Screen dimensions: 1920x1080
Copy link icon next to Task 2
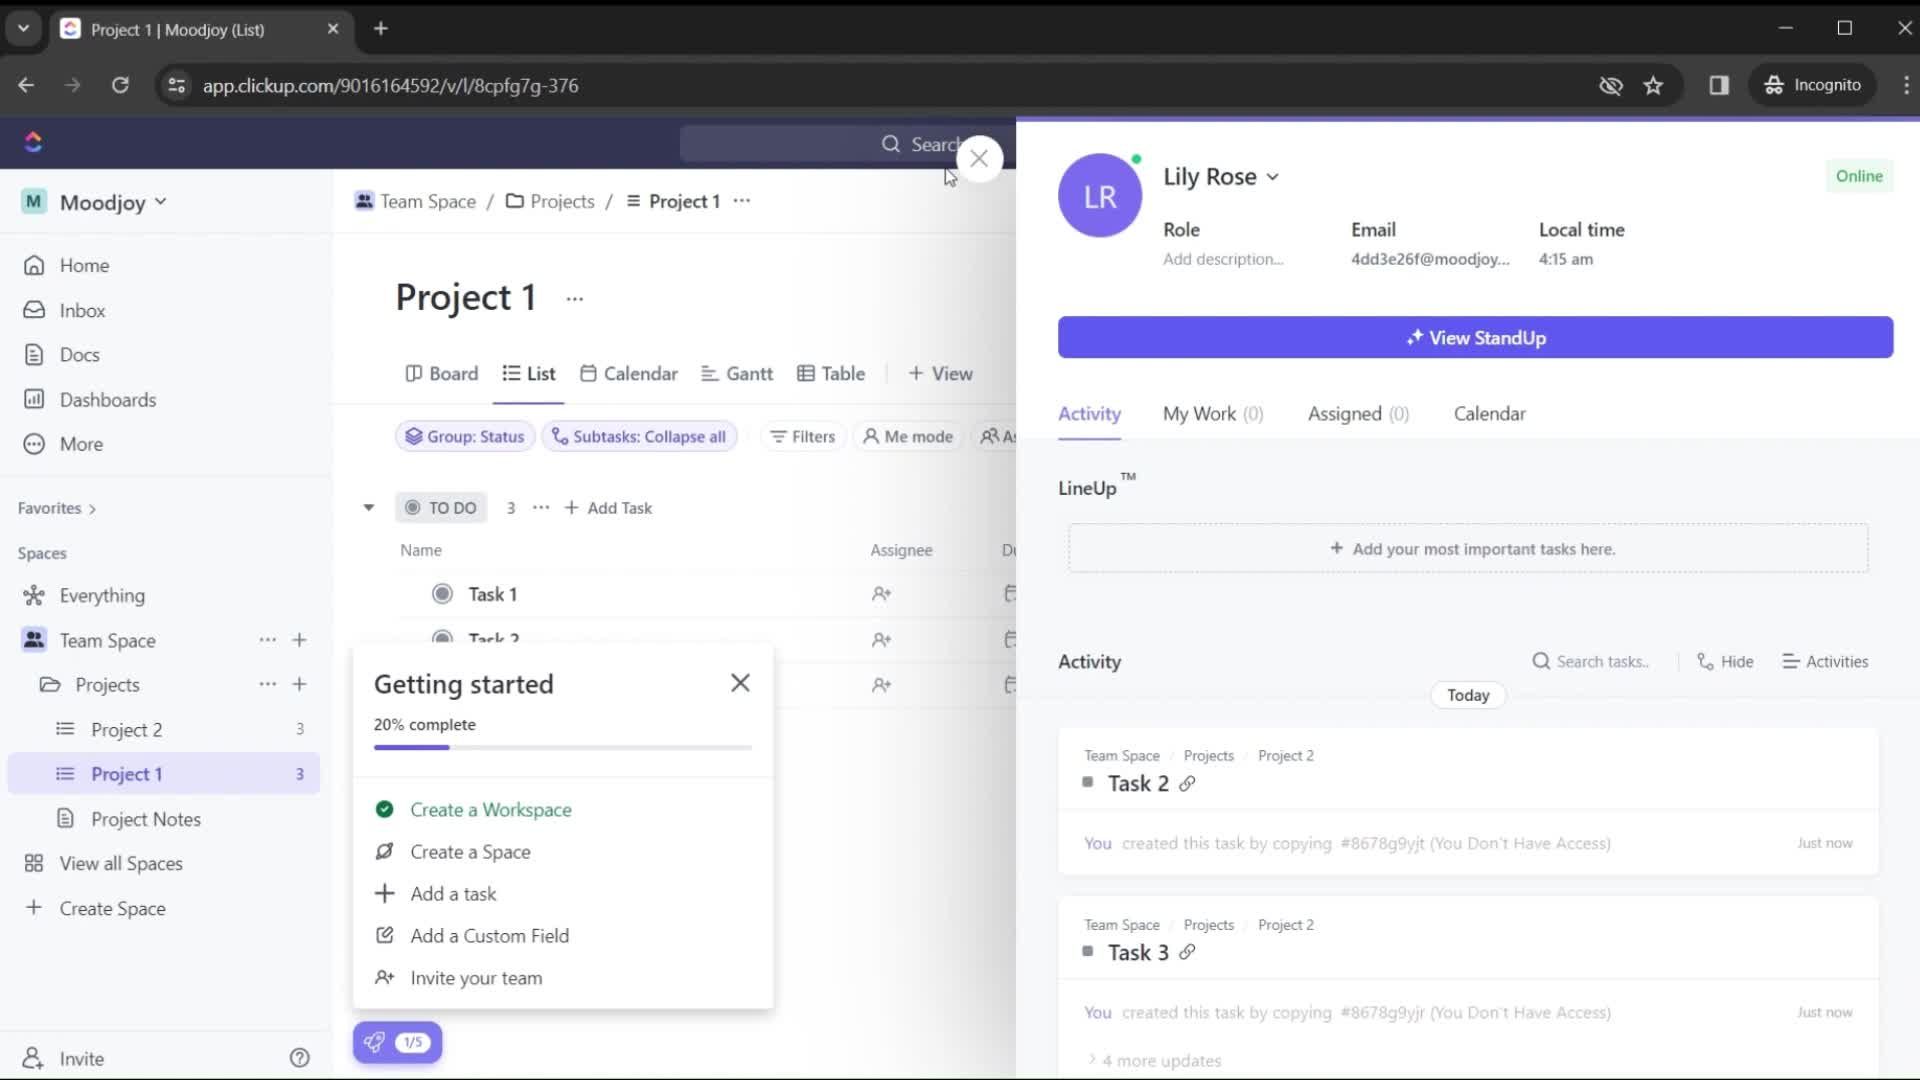coord(1187,784)
